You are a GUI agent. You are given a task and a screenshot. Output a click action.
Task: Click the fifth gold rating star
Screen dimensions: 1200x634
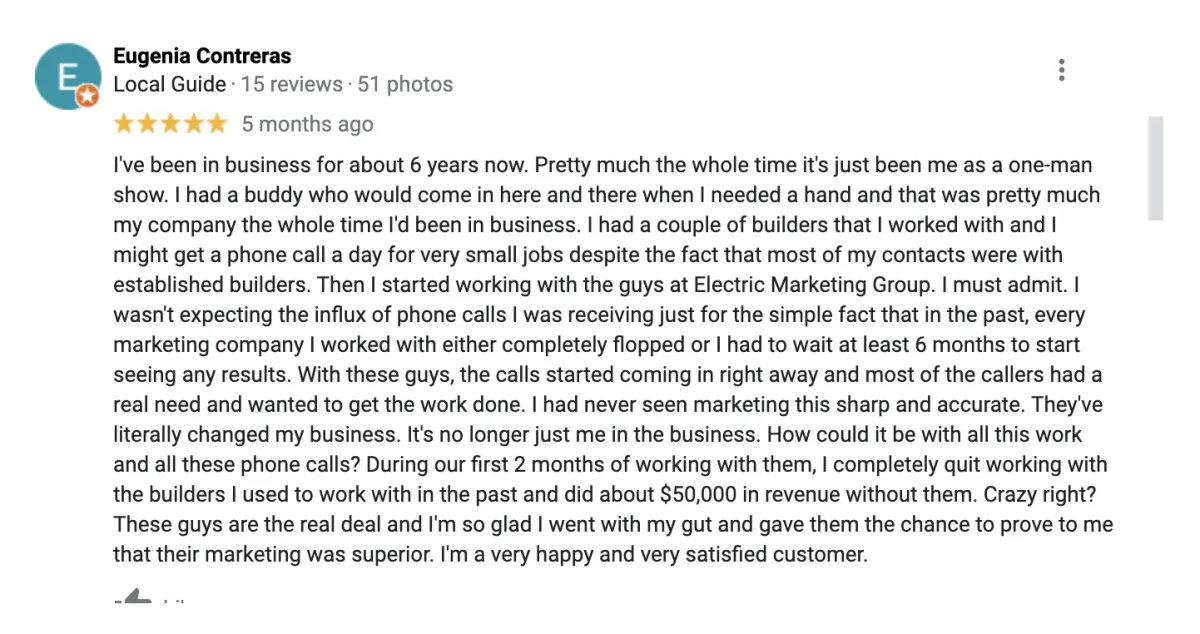[217, 124]
